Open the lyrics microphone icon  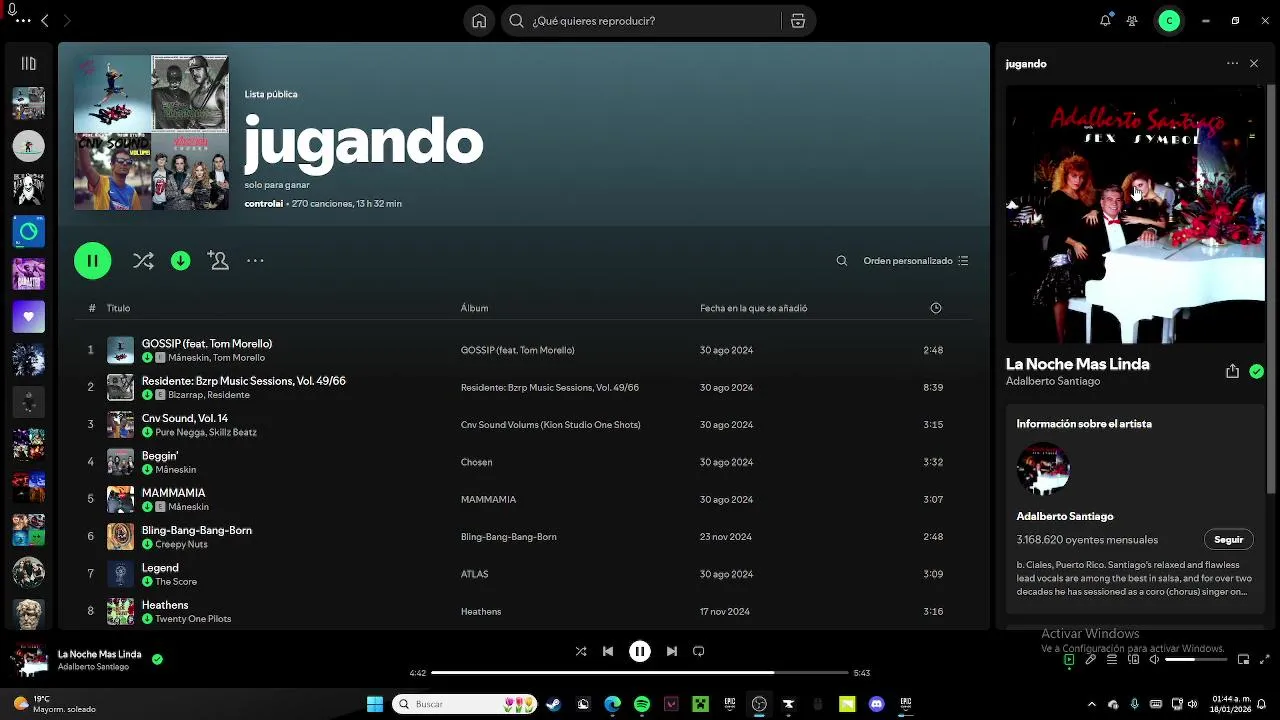pos(1090,660)
